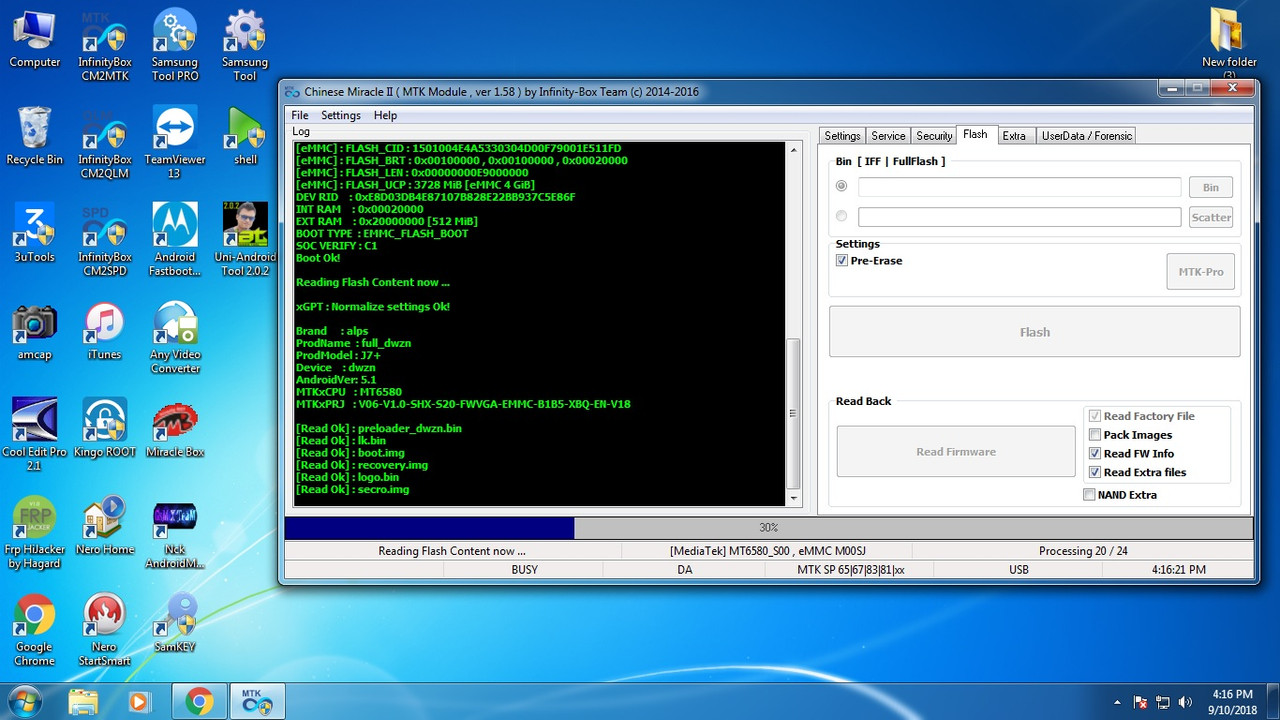
Task: Open UserData / Forensic tab
Action: point(1086,136)
